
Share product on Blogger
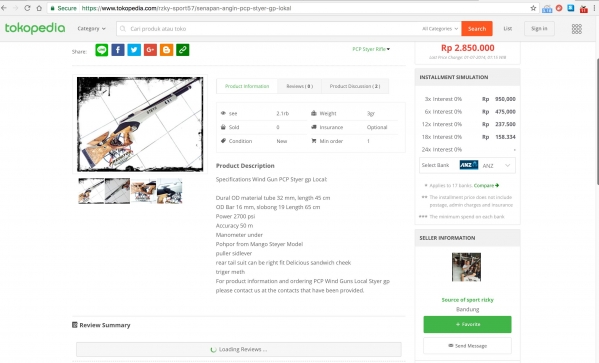167,50
